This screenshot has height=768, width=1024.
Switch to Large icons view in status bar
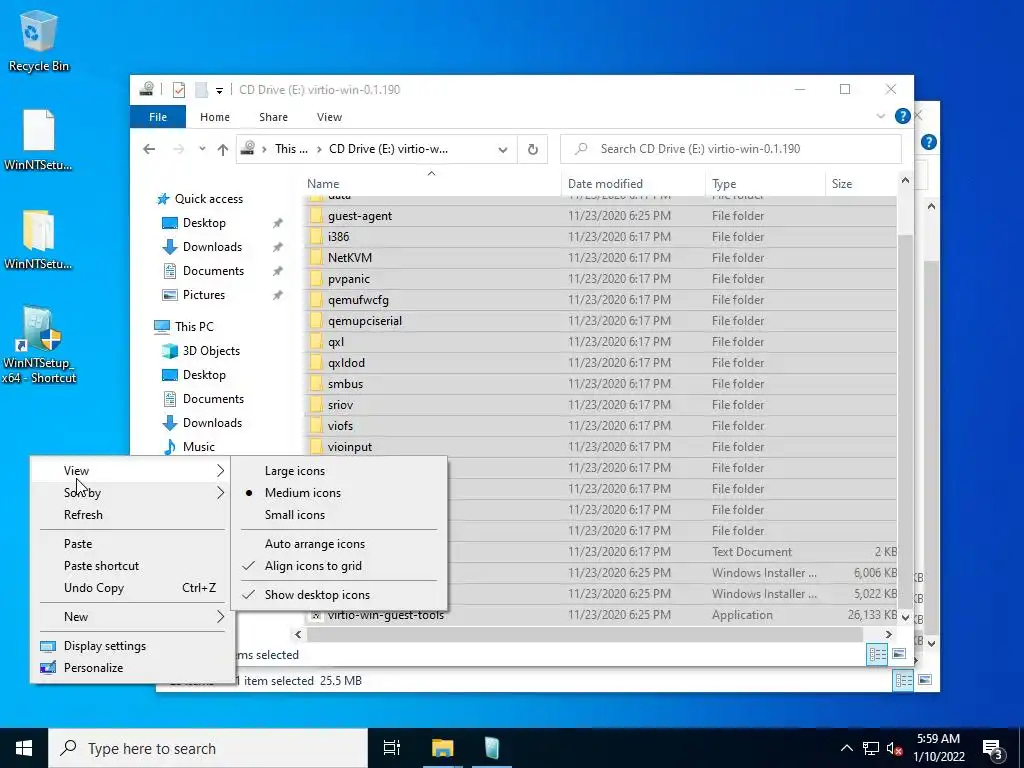coord(899,654)
